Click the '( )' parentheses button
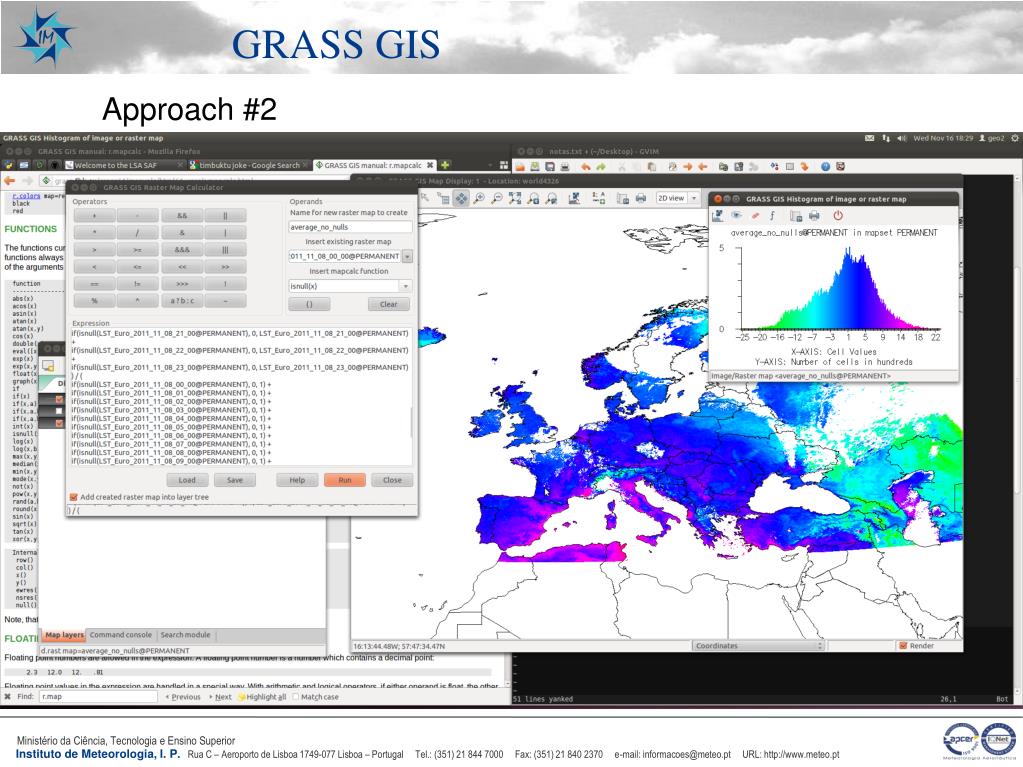 click(x=309, y=305)
